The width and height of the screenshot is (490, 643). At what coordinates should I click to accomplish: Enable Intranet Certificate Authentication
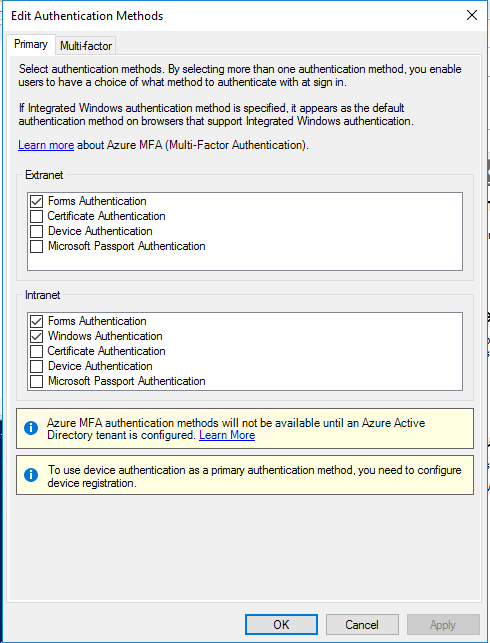[x=36, y=351]
